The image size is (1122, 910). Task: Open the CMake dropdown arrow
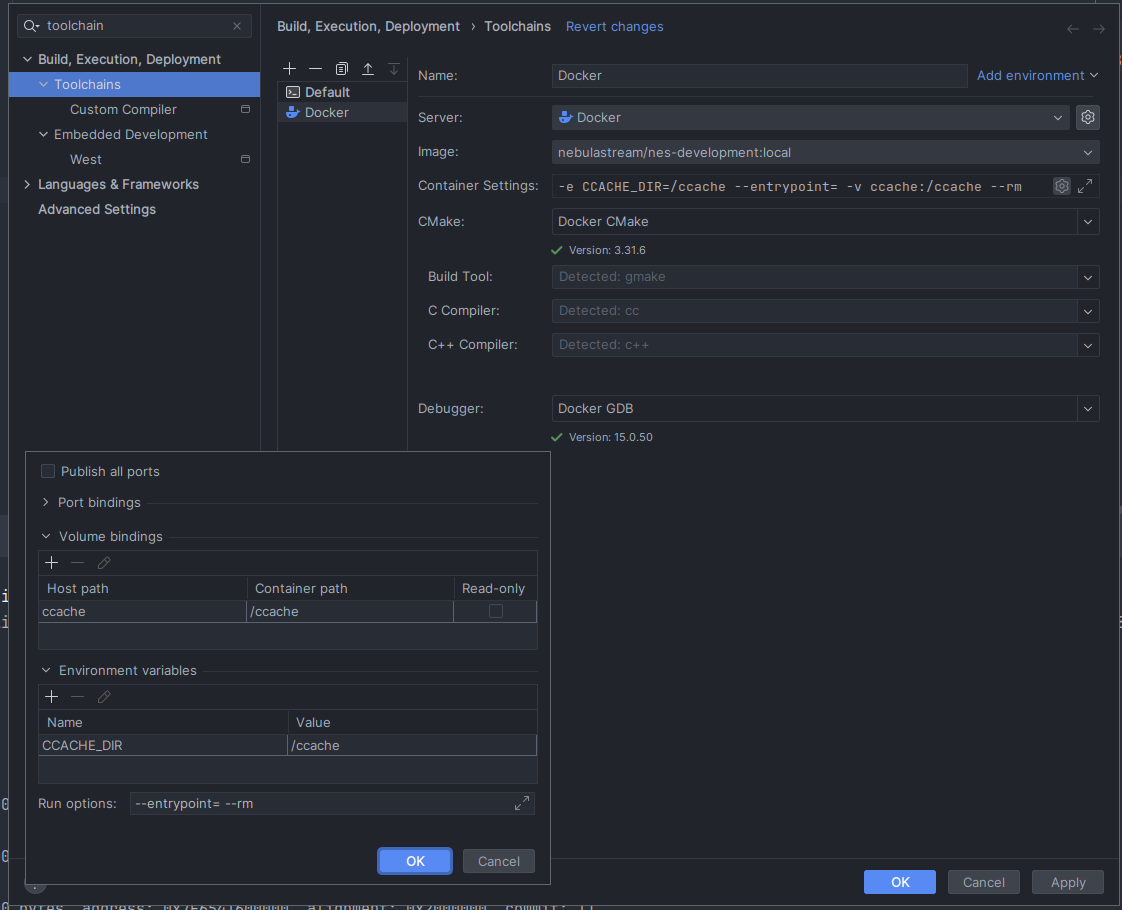click(1088, 222)
